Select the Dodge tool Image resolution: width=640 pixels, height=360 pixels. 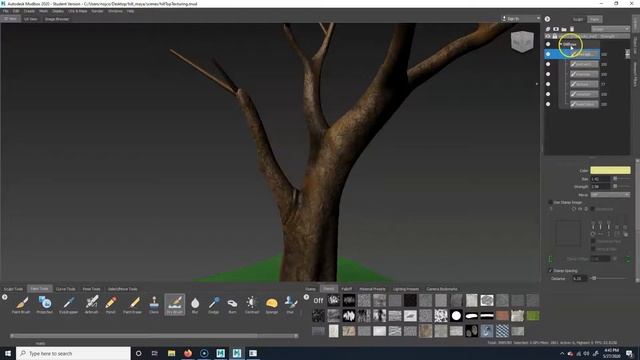tap(213, 304)
